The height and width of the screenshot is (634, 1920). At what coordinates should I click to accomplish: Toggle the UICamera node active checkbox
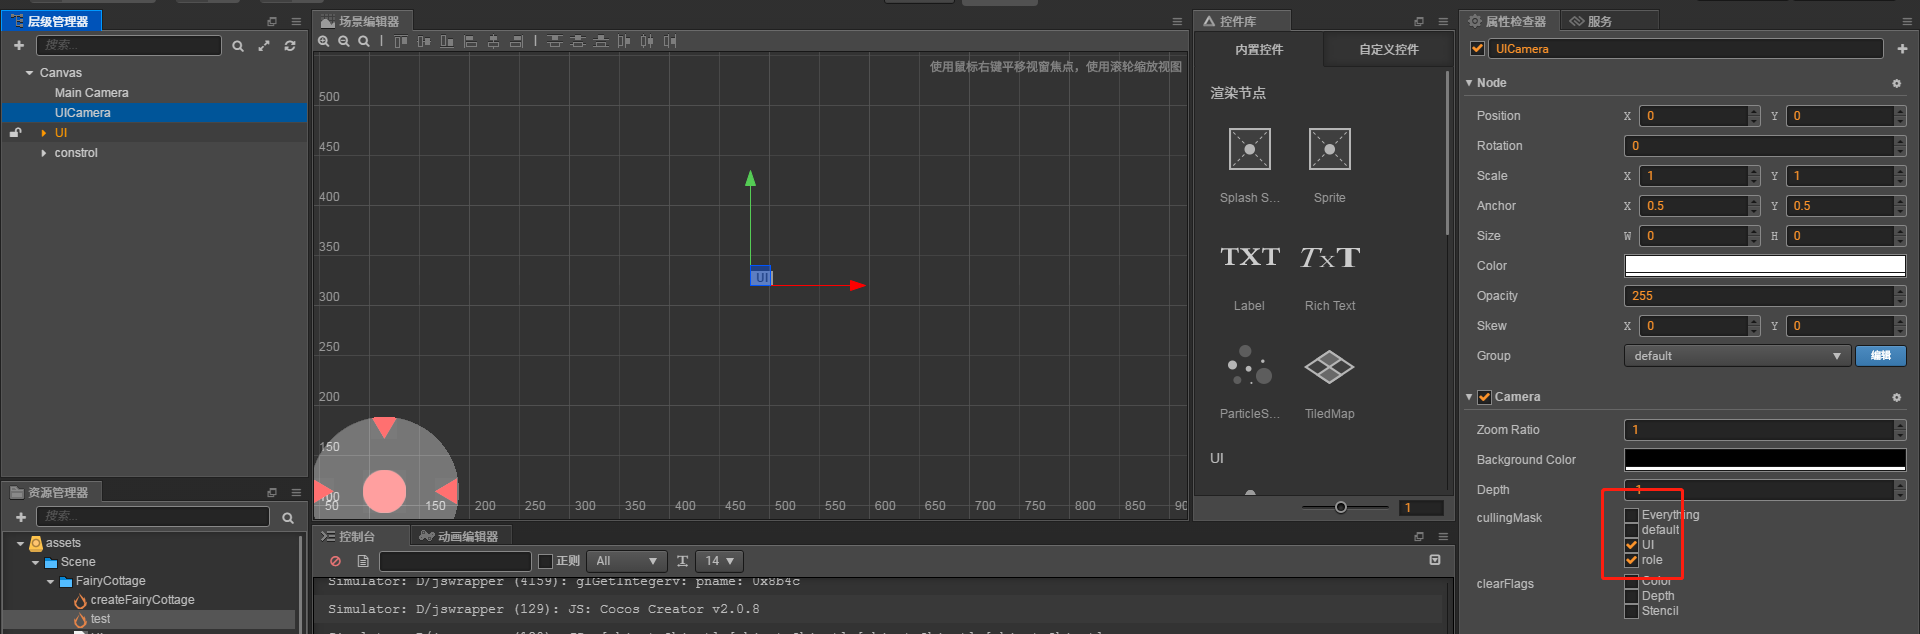coord(1477,48)
